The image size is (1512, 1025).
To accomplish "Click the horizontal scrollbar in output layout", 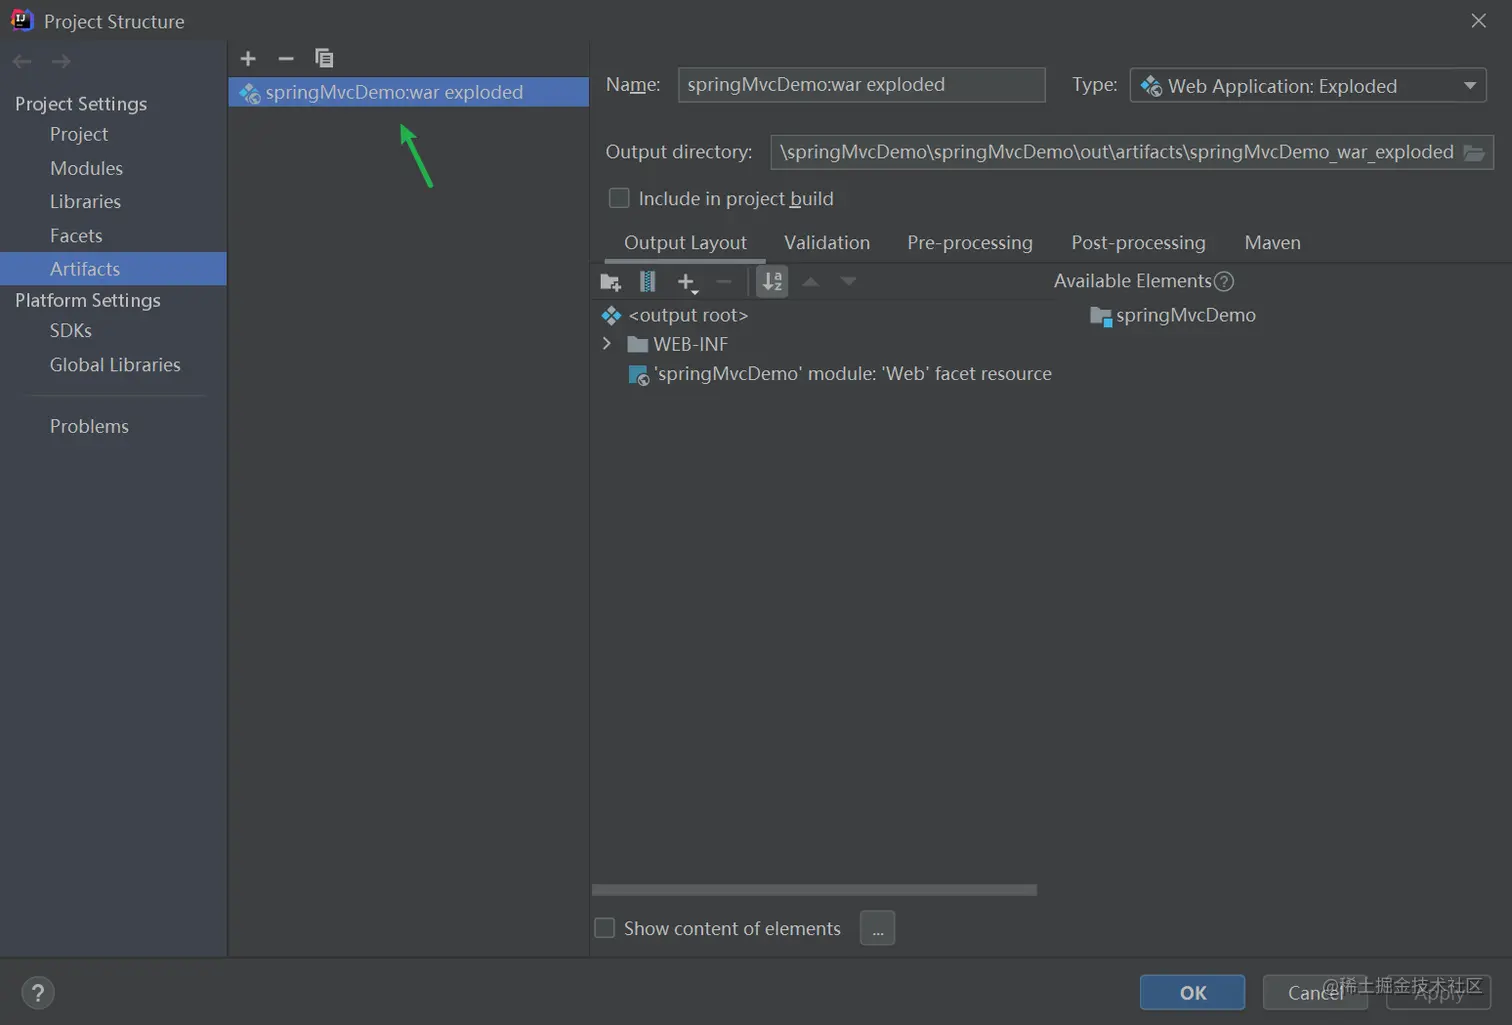I will 814,889.
